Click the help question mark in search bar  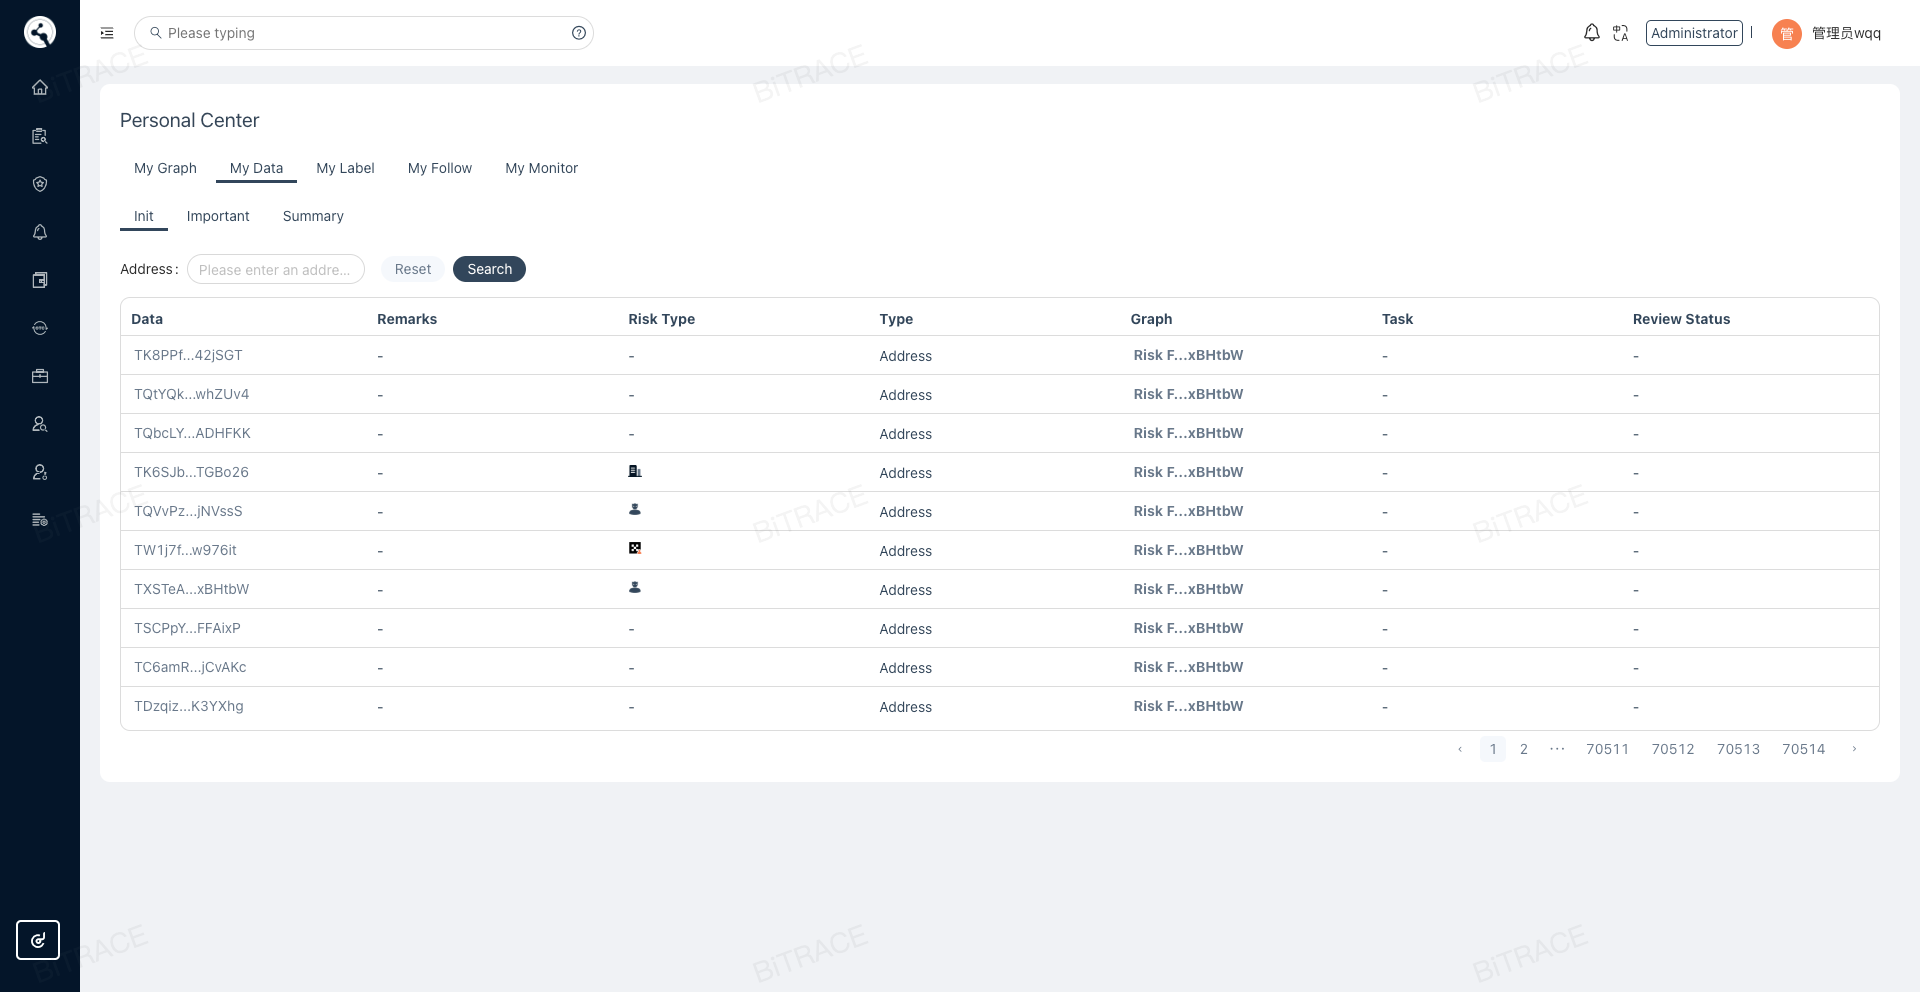(579, 33)
